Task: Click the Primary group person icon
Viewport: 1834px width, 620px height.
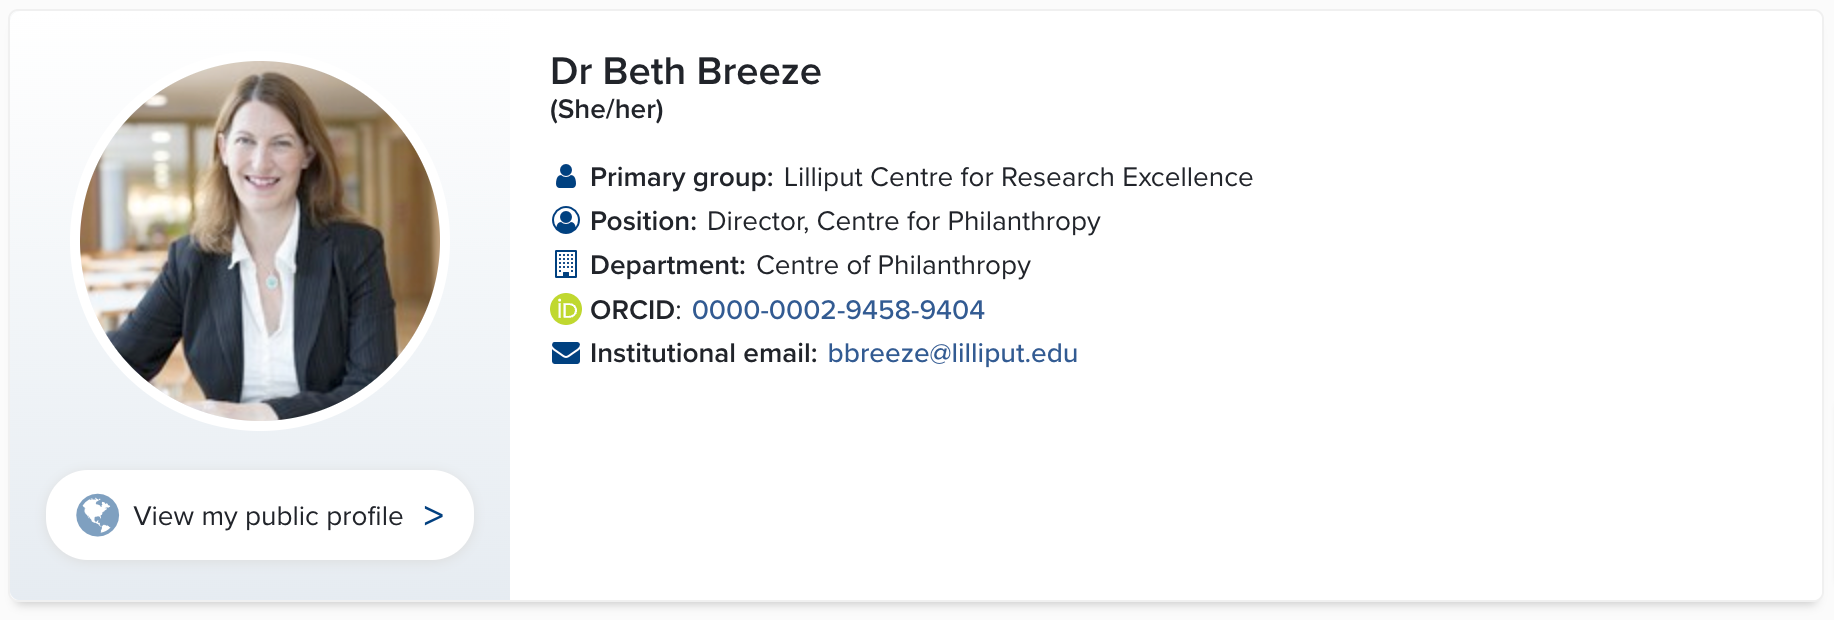Action: pyautogui.click(x=566, y=177)
